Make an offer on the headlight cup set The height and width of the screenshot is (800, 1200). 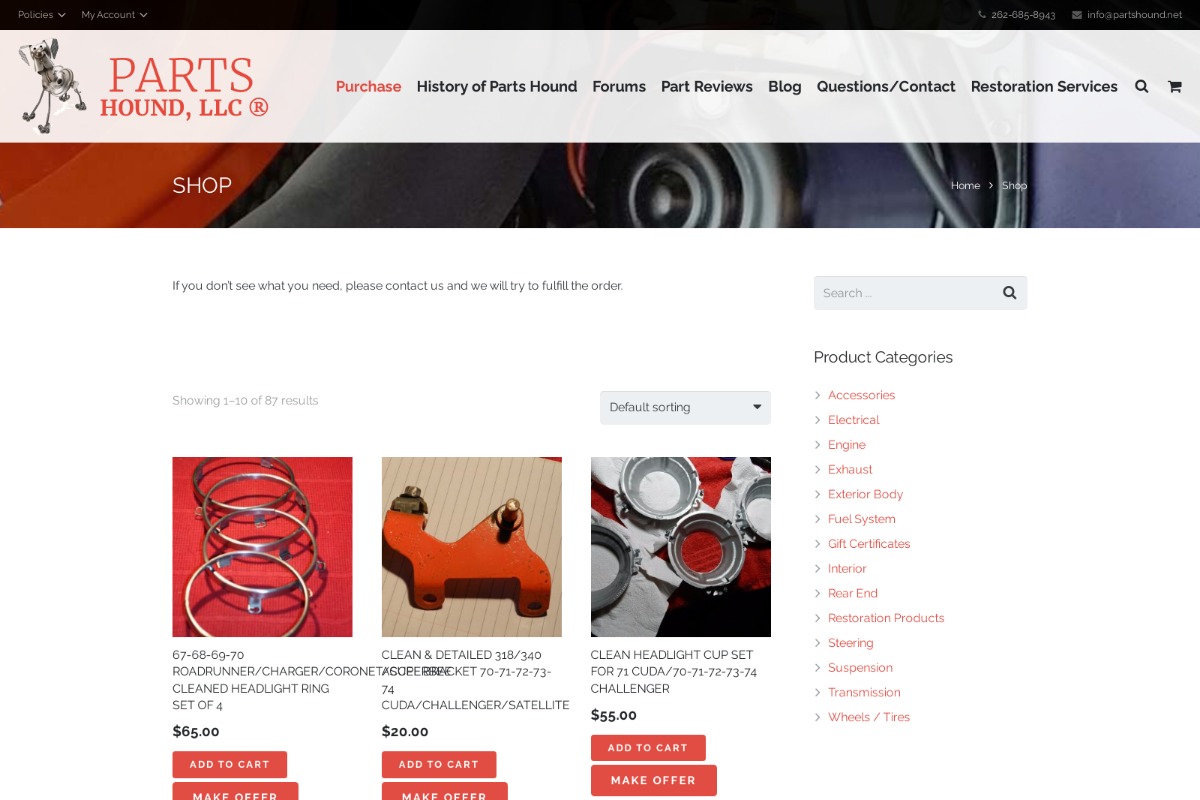click(x=654, y=780)
